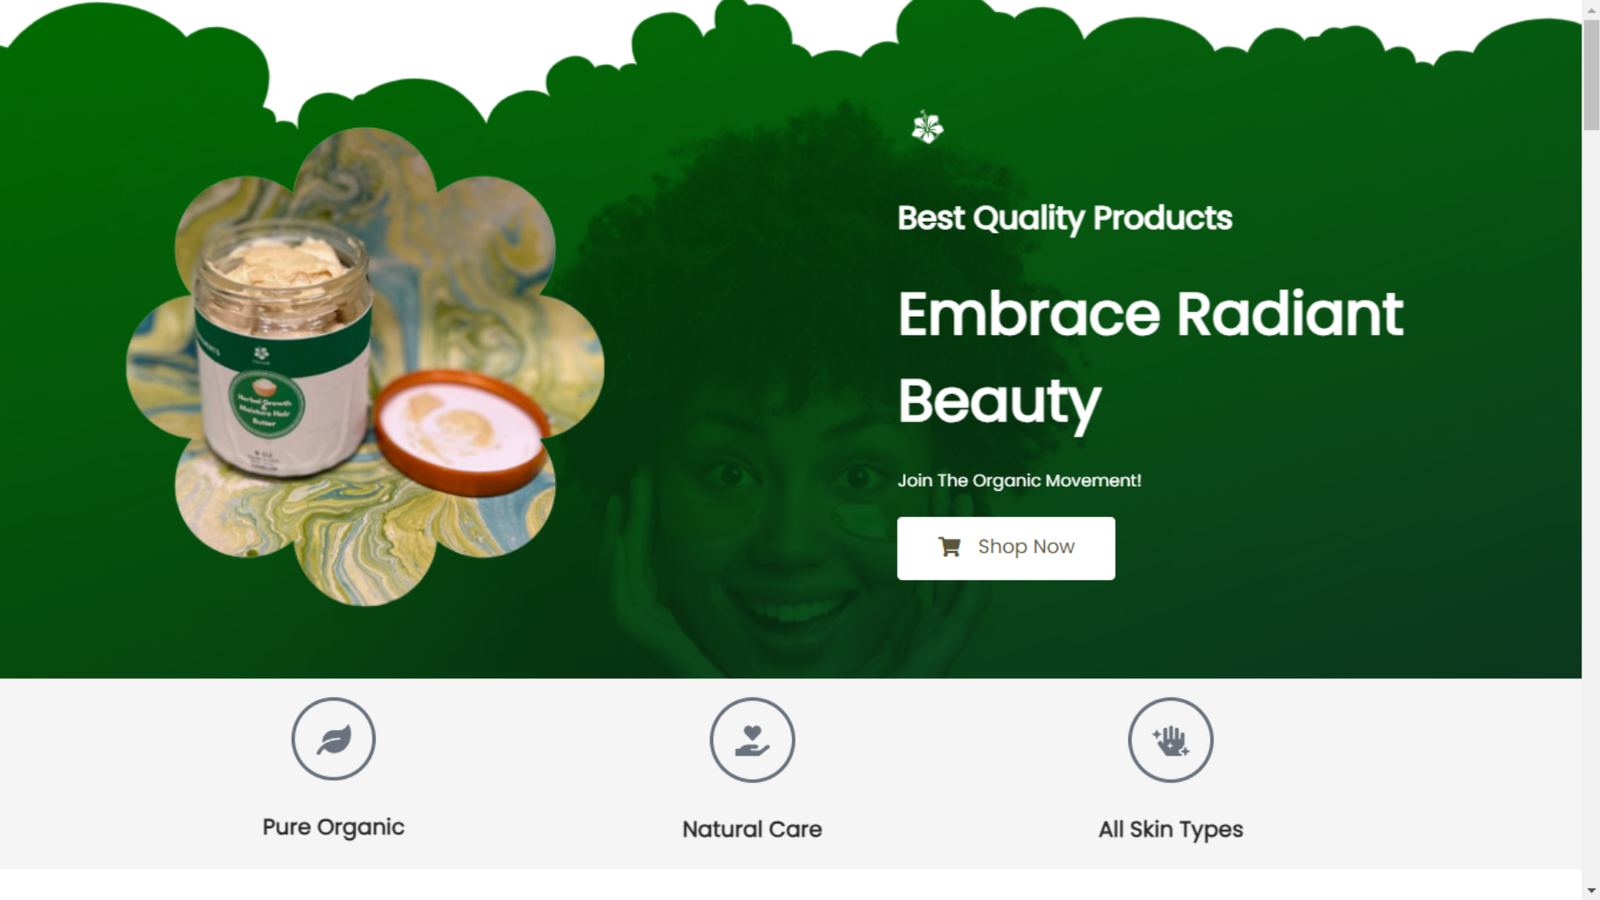1600x900 pixels.
Task: Click the orange jar lid in product image
Action: coord(462,432)
